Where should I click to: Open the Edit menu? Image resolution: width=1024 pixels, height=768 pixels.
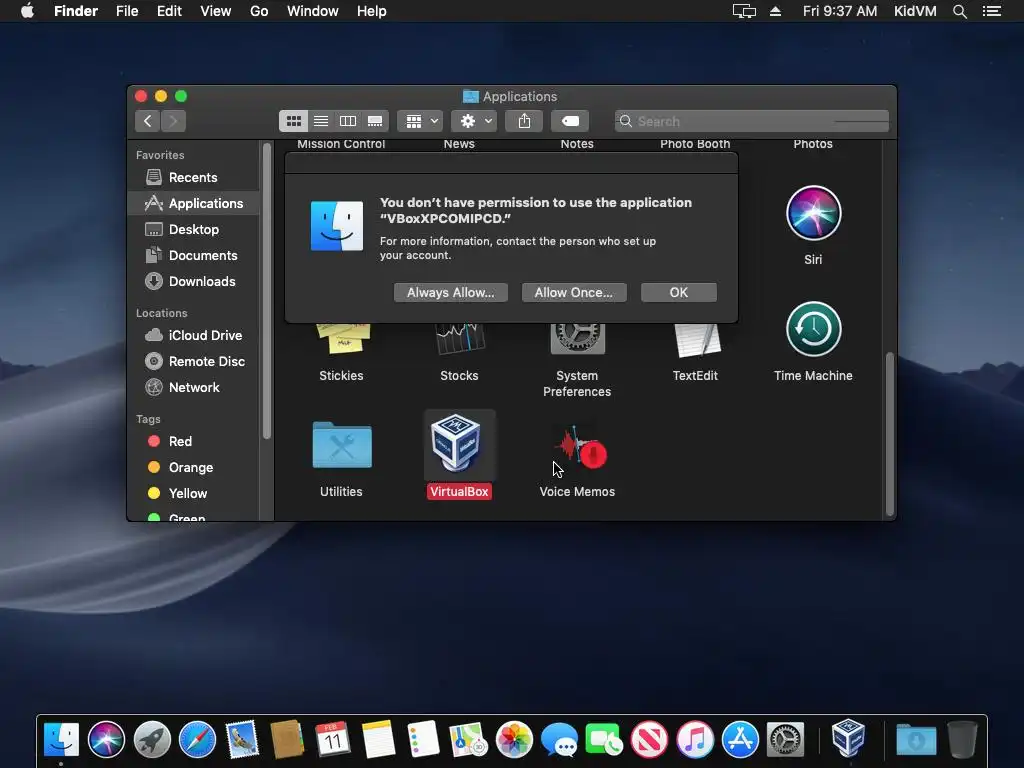169,11
